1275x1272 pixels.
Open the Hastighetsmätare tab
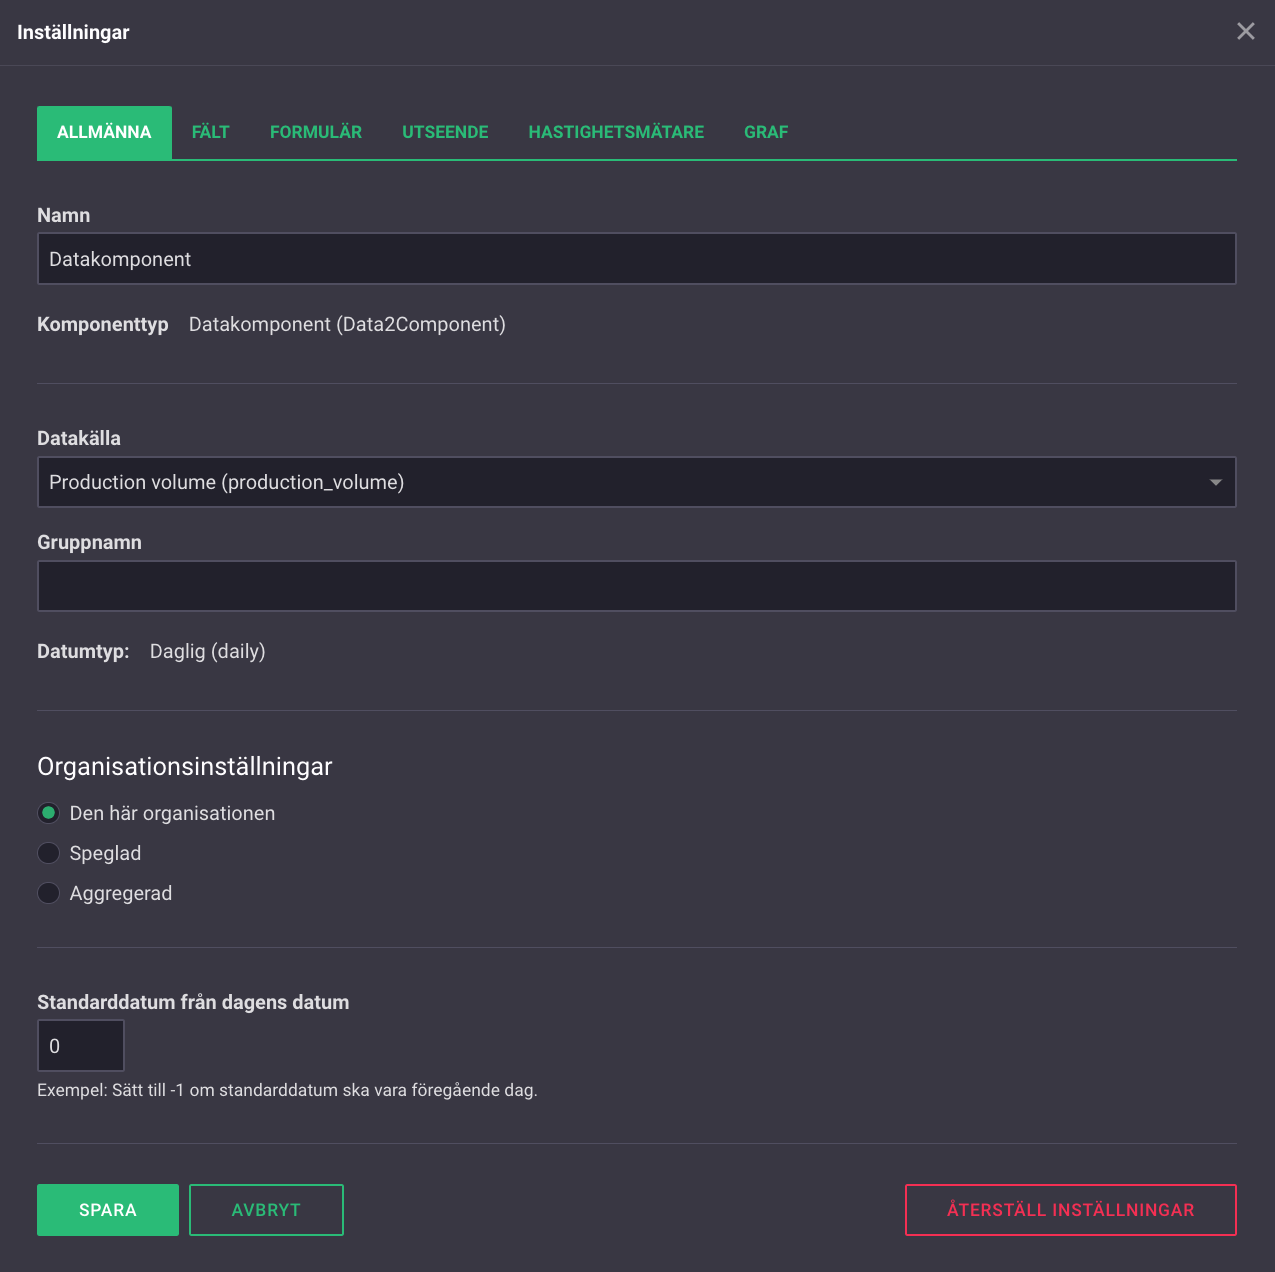click(616, 132)
